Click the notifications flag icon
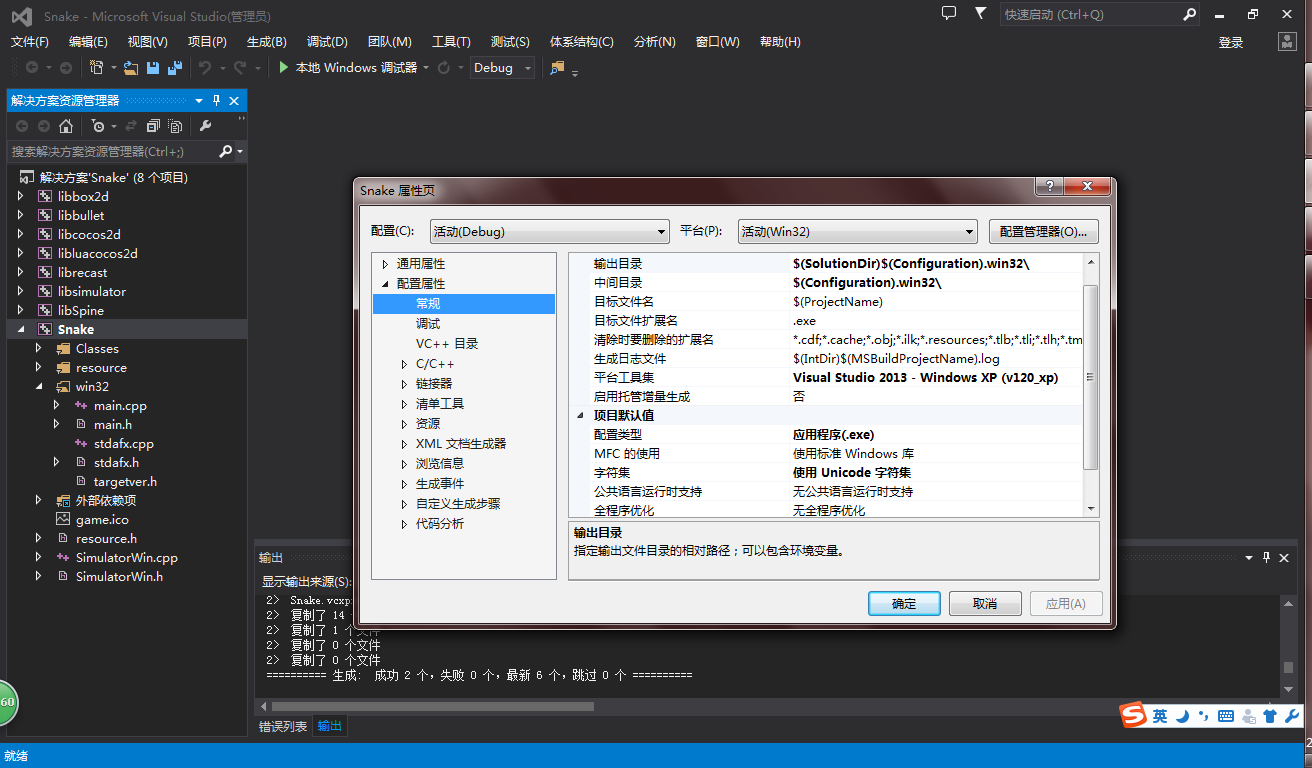 pyautogui.click(x=981, y=13)
